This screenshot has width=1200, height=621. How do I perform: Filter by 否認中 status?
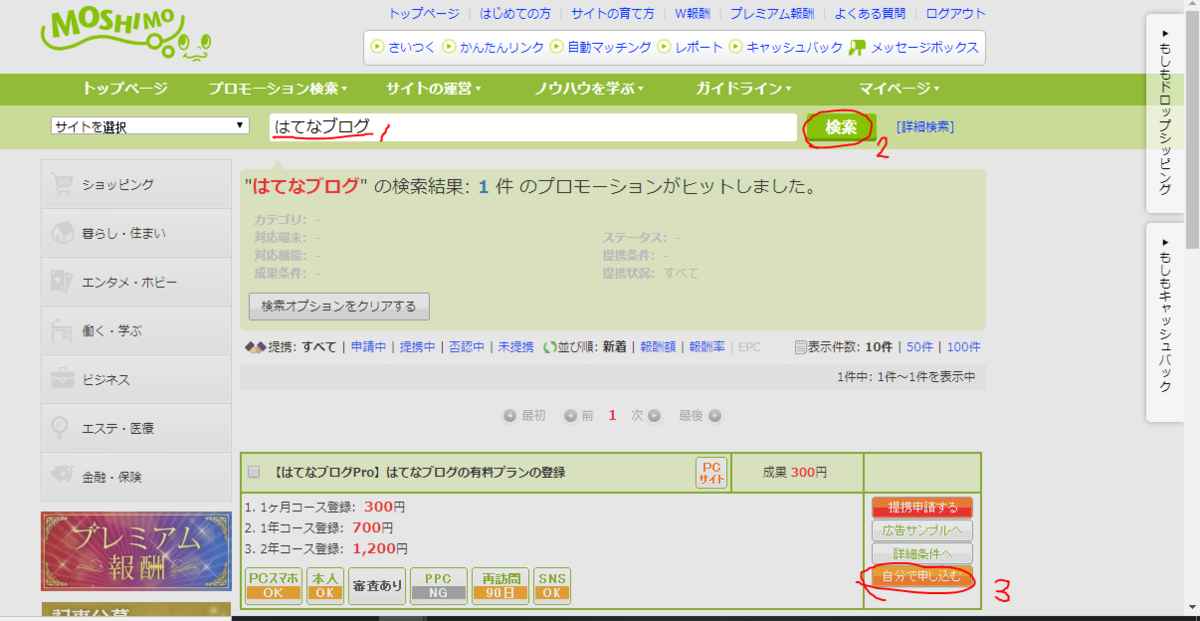[x=466, y=347]
